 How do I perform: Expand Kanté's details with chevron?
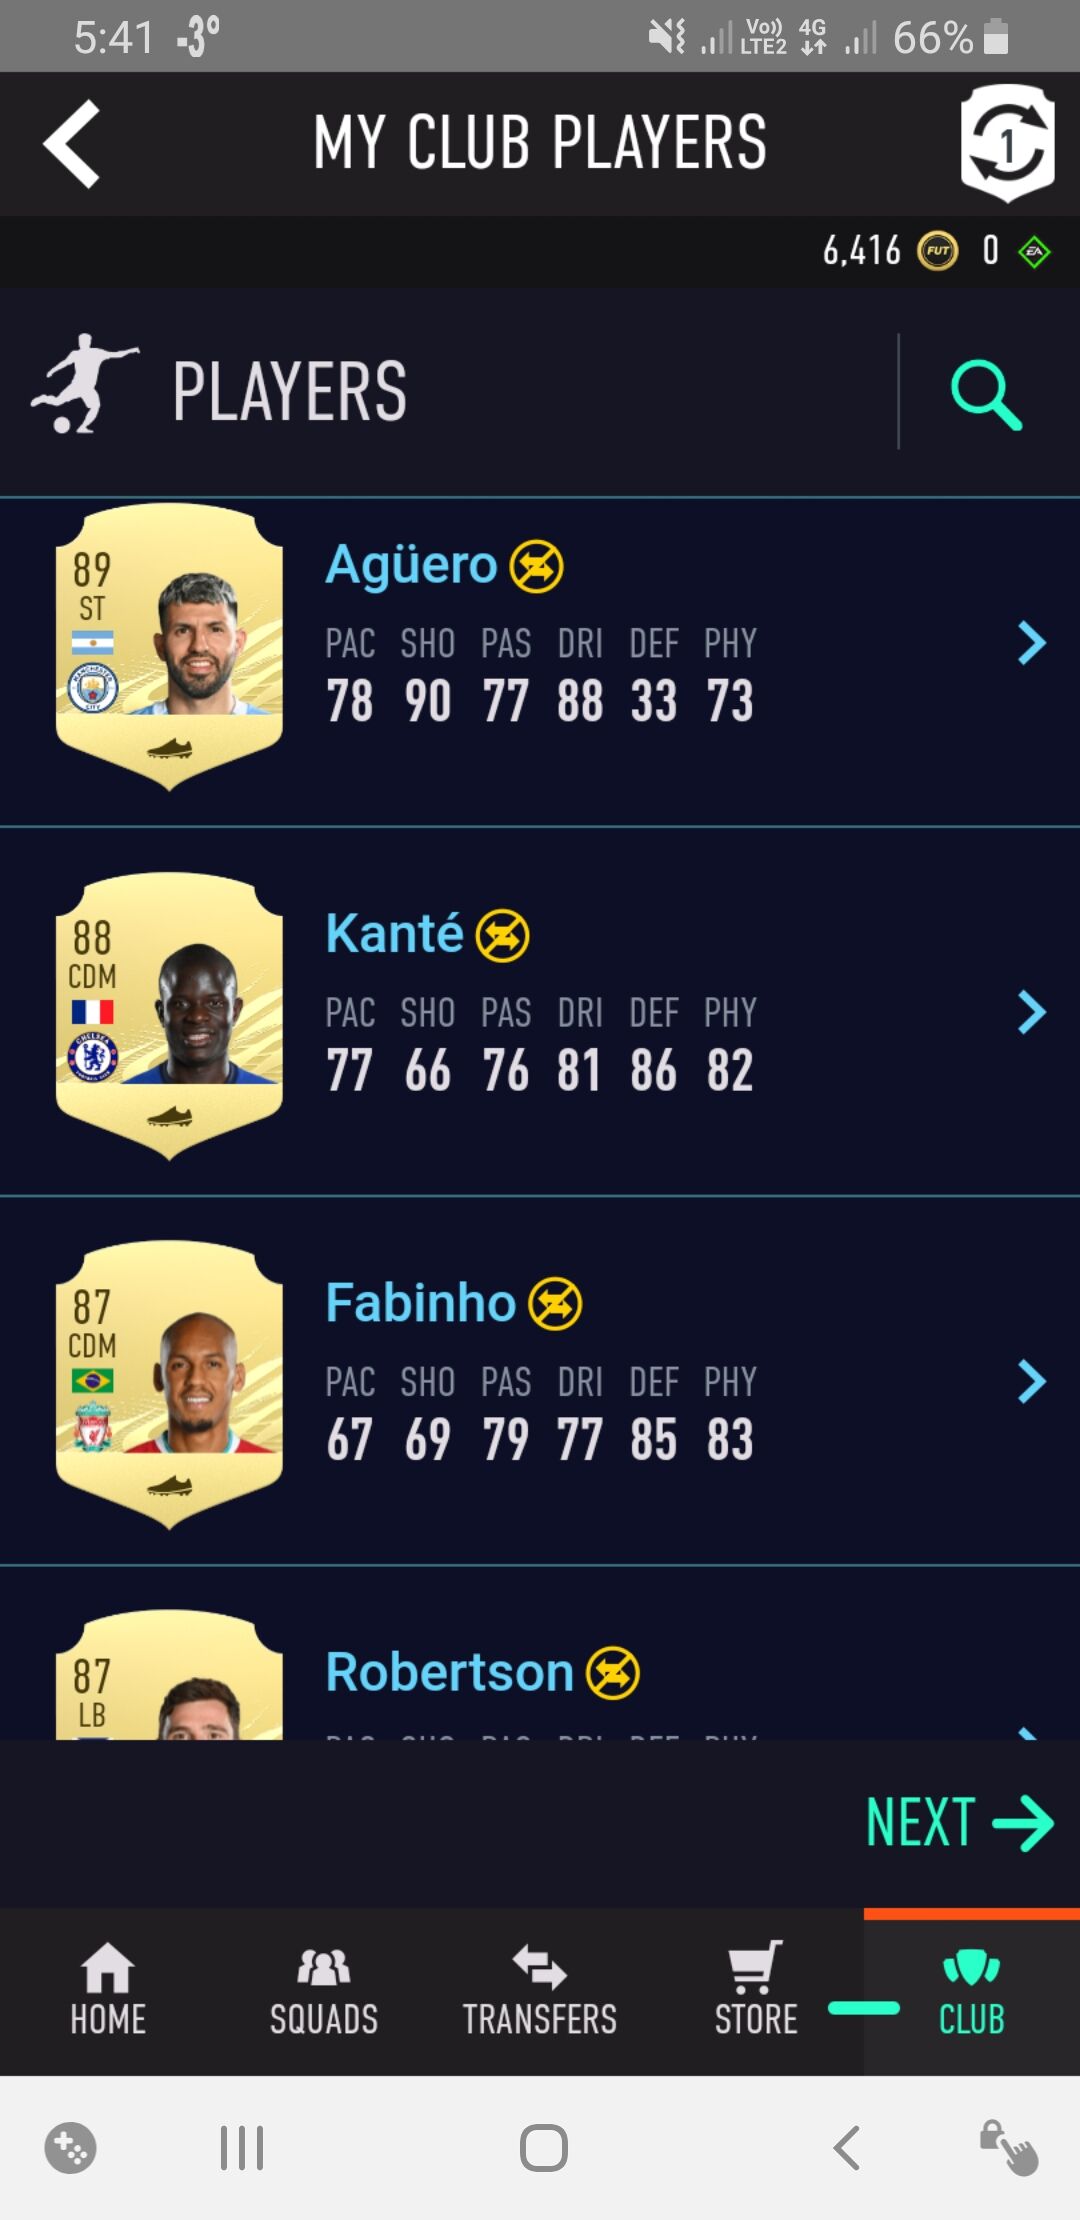pos(1031,1012)
